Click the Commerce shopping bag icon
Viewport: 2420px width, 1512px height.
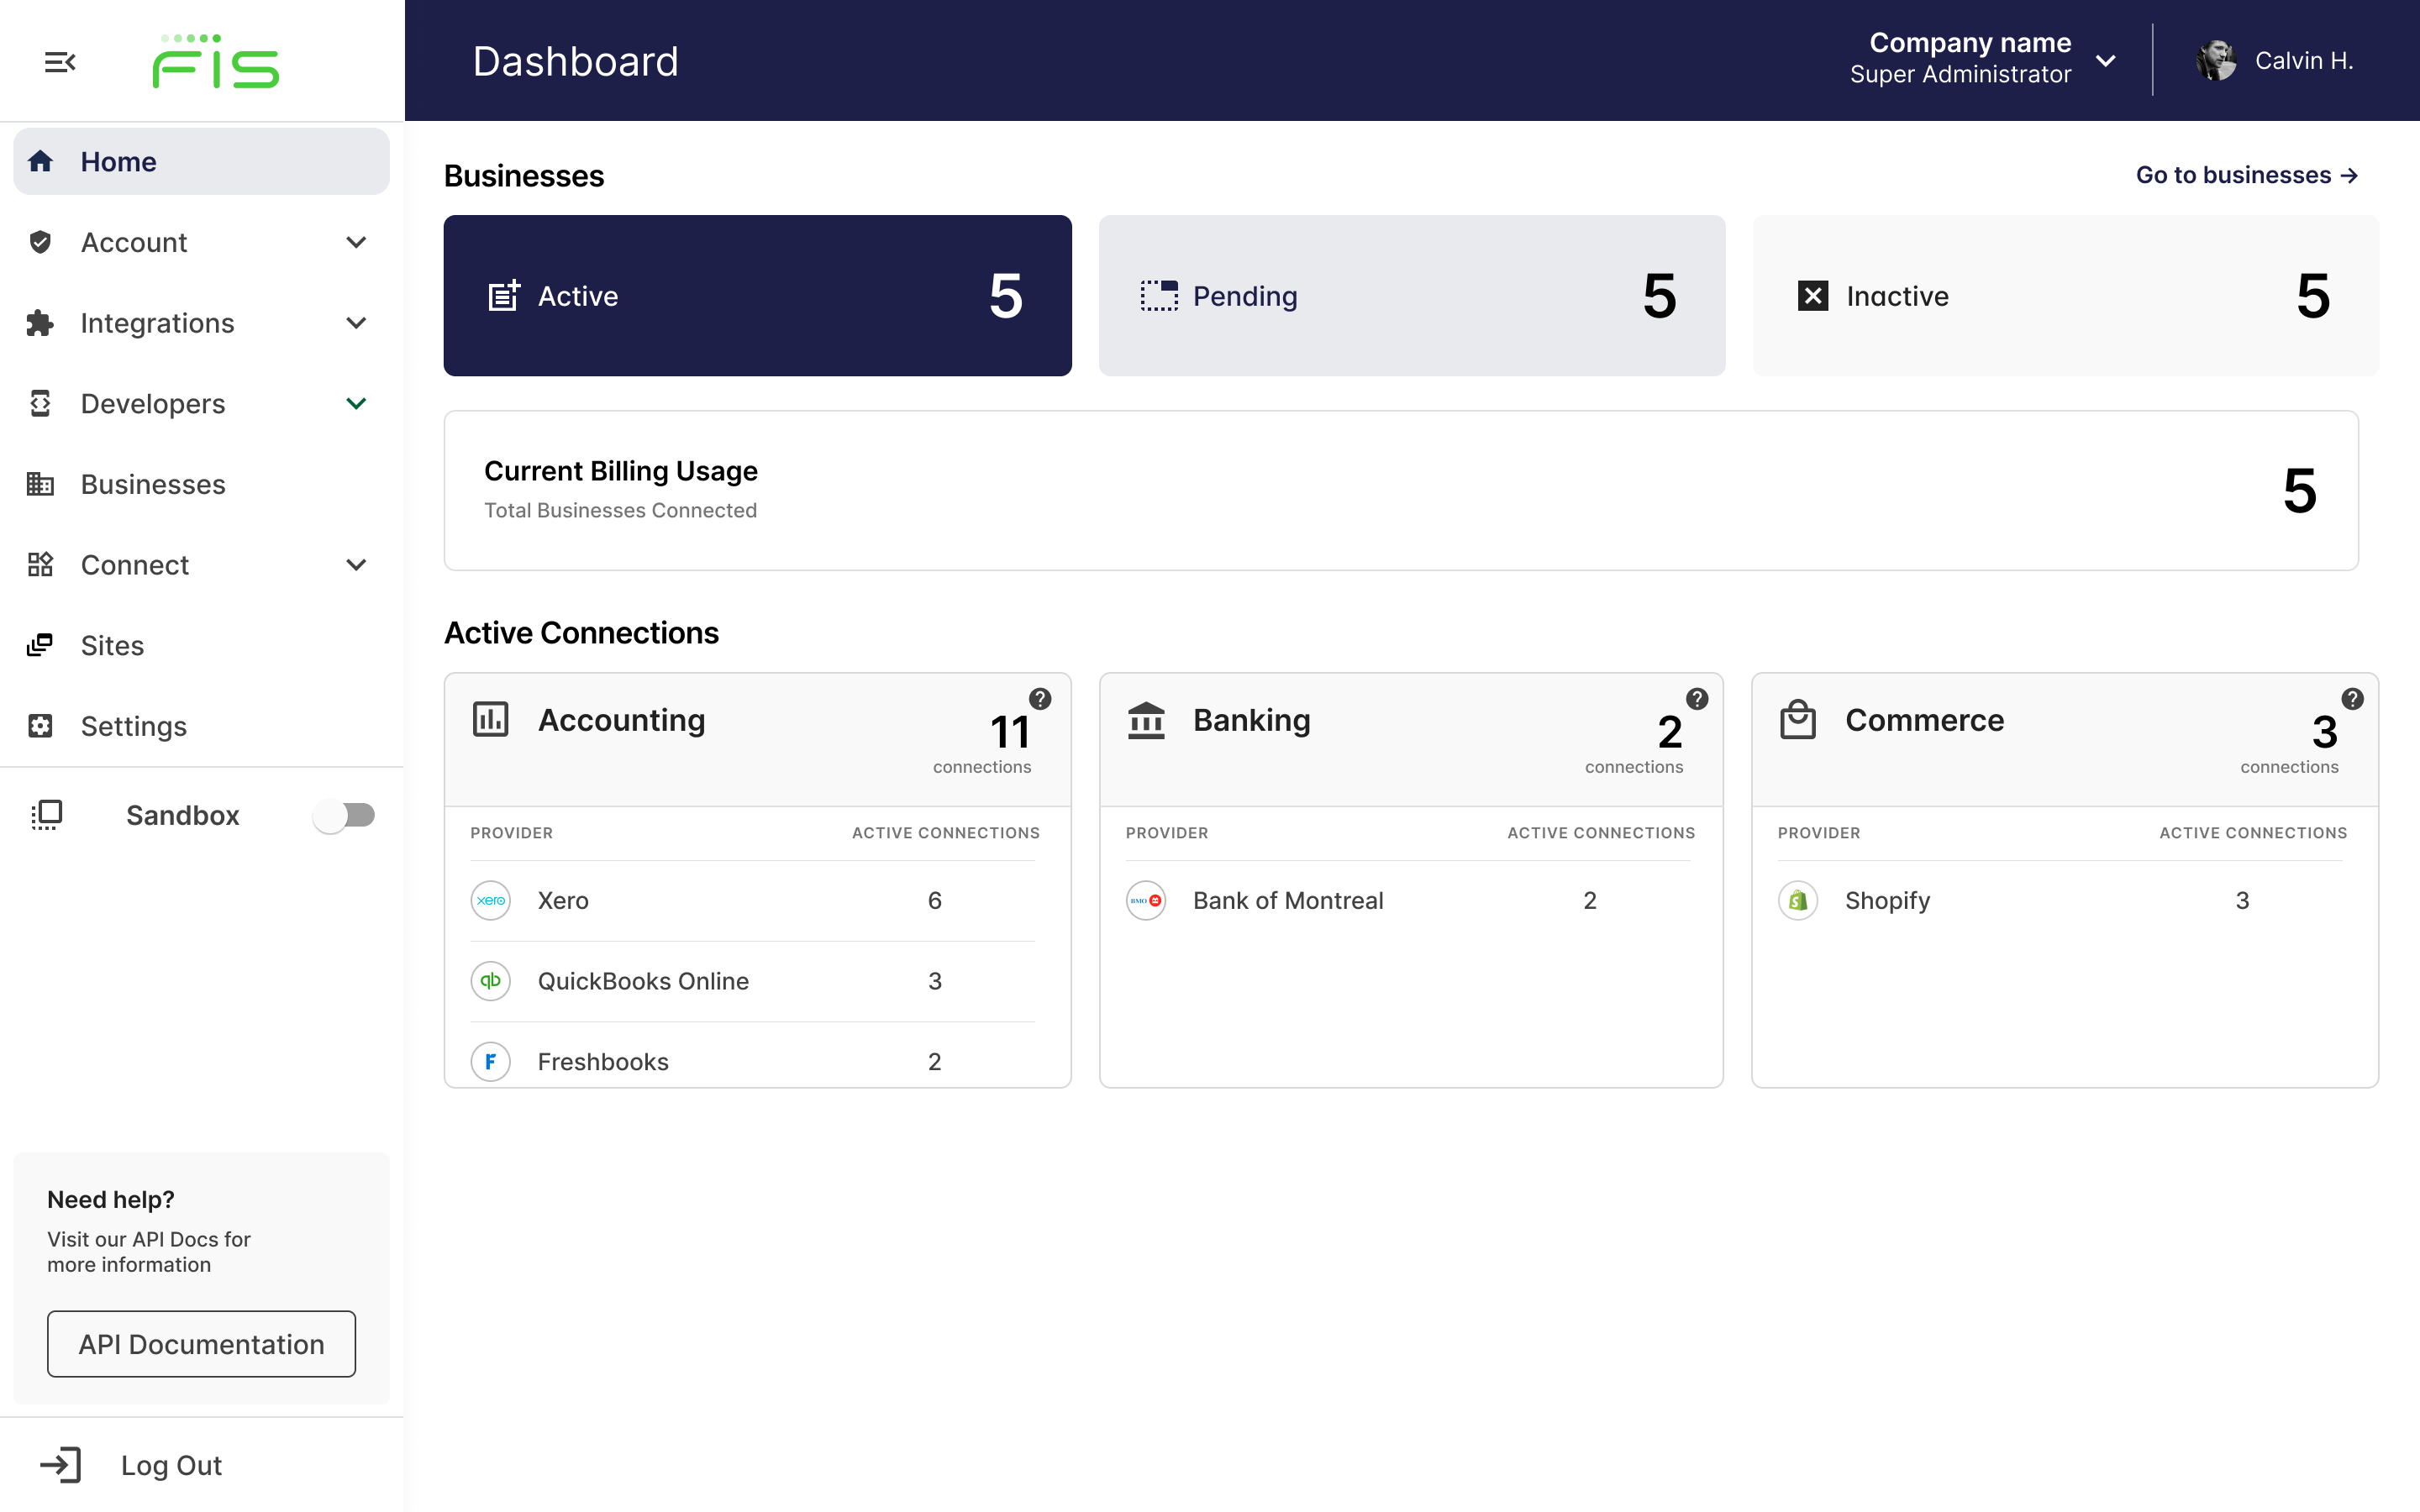(x=1798, y=719)
